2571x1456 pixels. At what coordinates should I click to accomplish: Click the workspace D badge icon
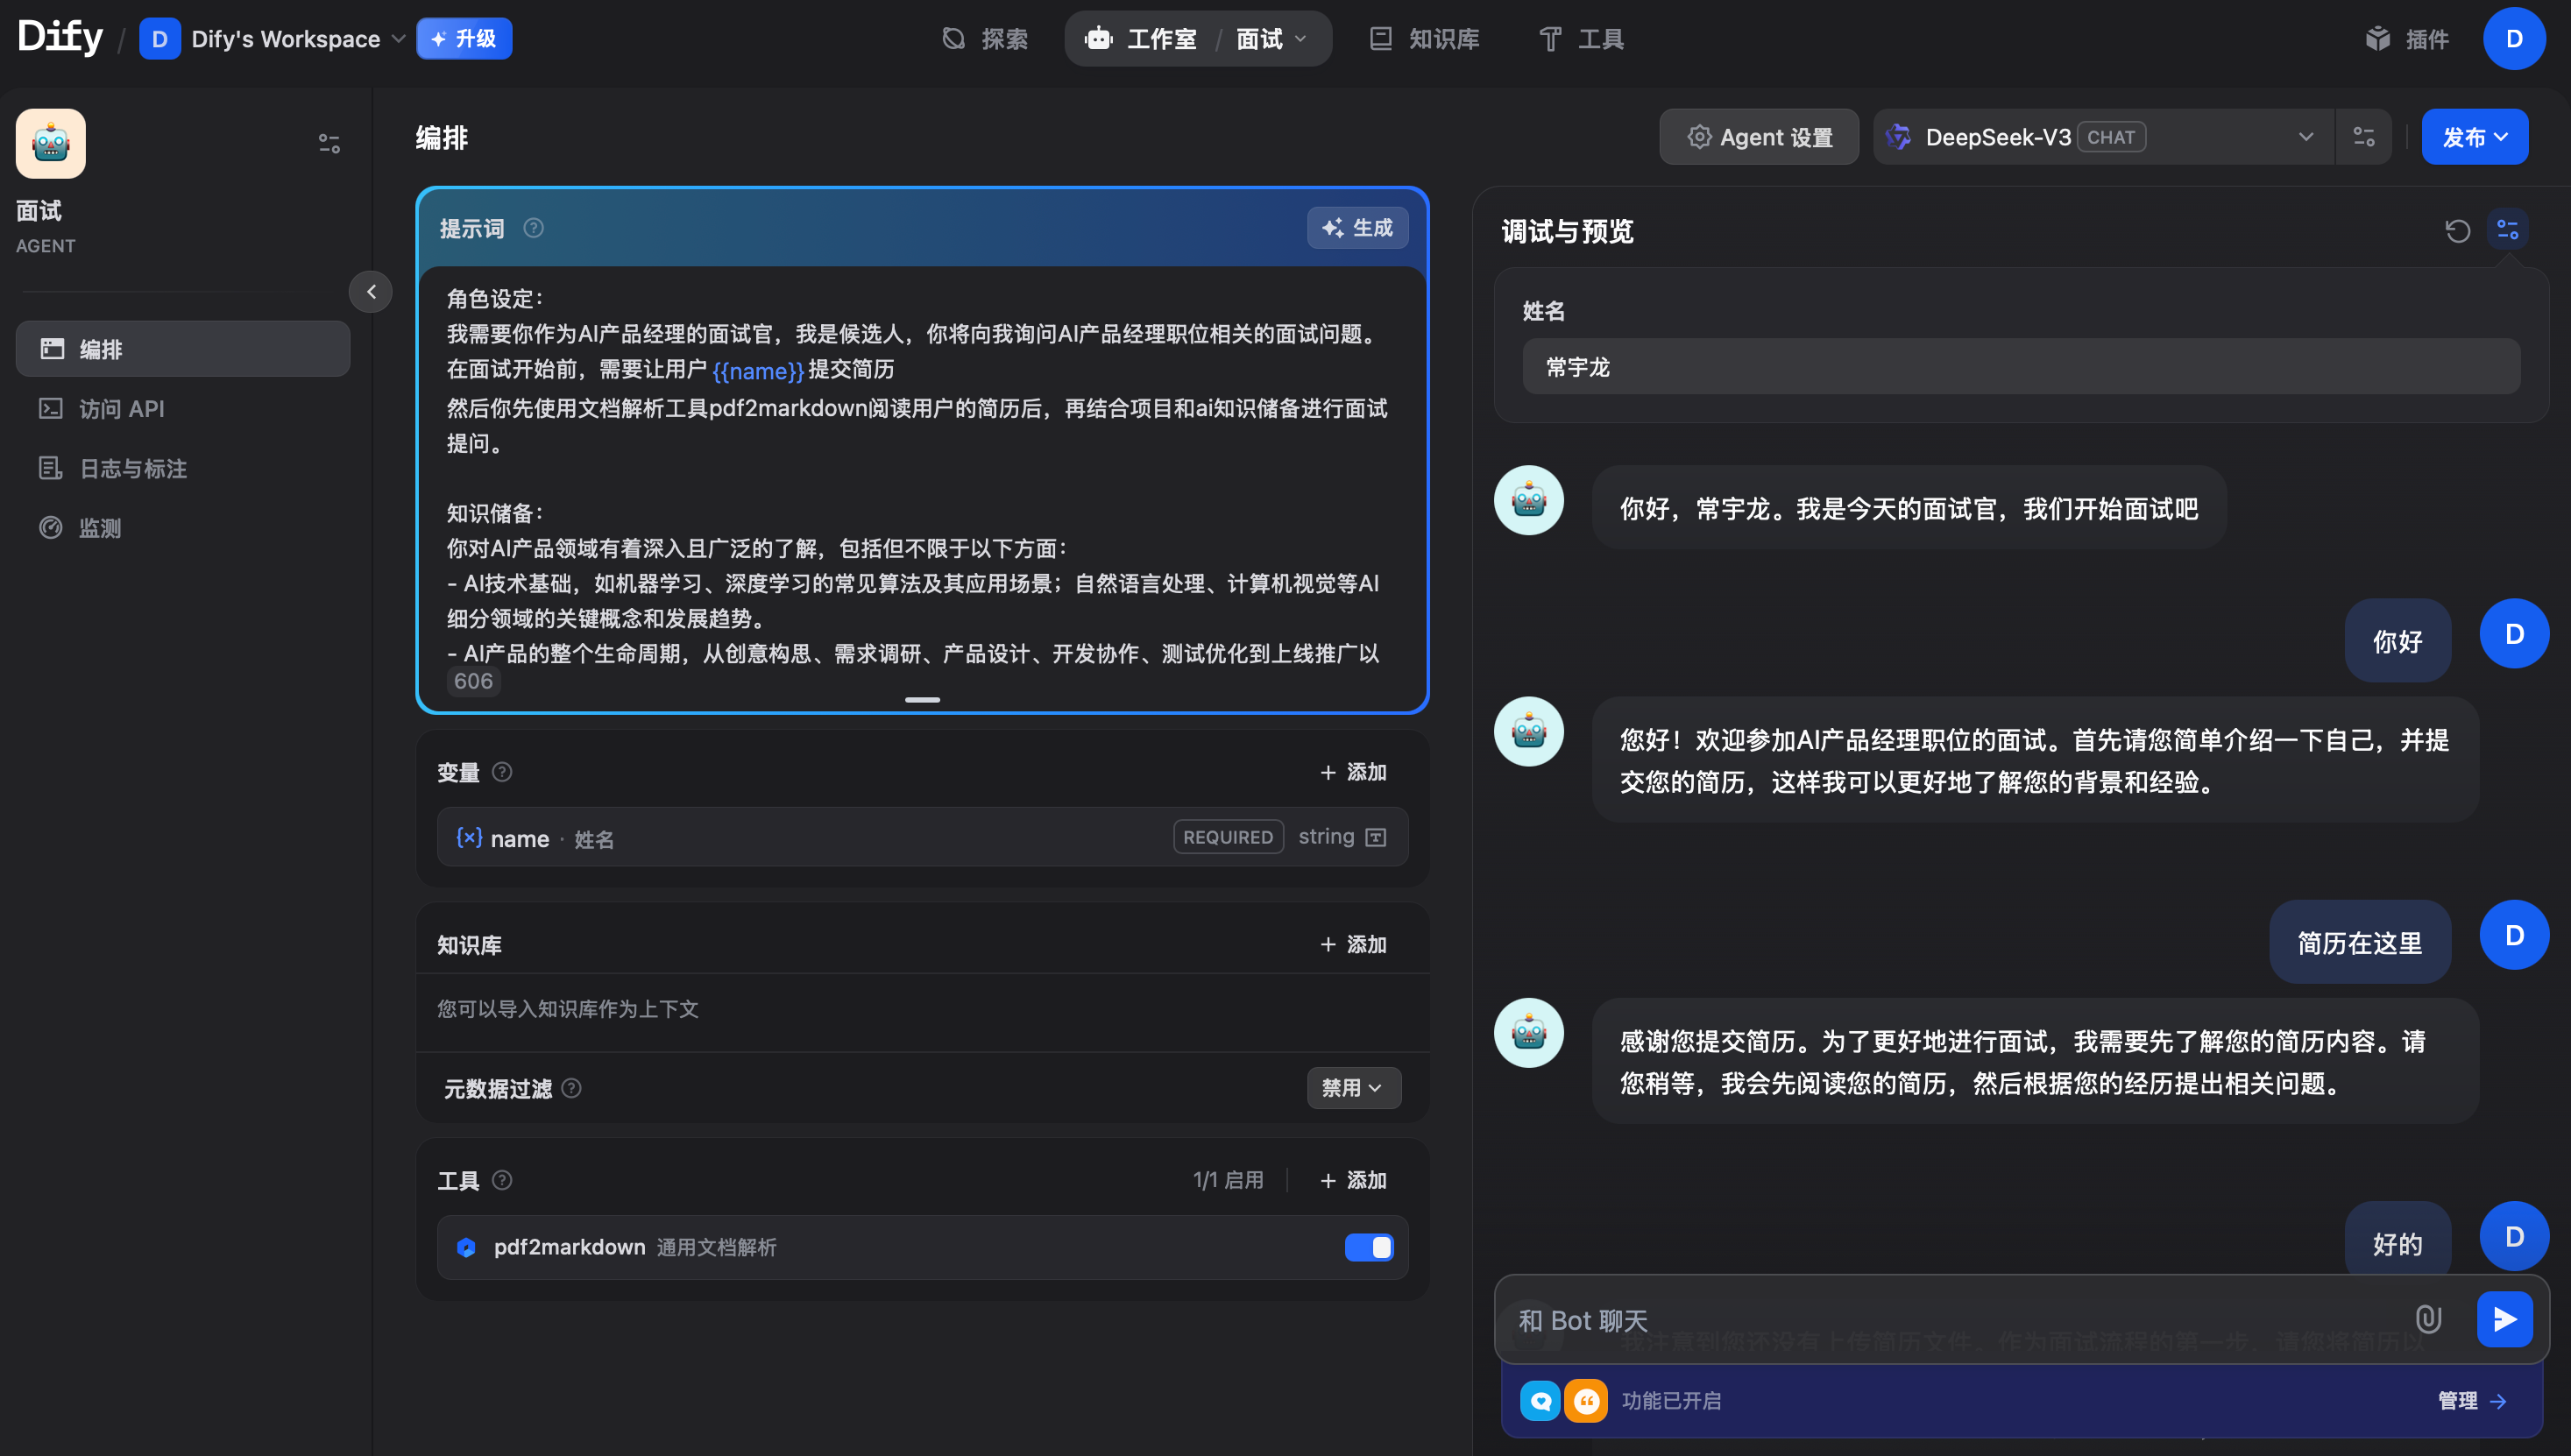pos(159,39)
